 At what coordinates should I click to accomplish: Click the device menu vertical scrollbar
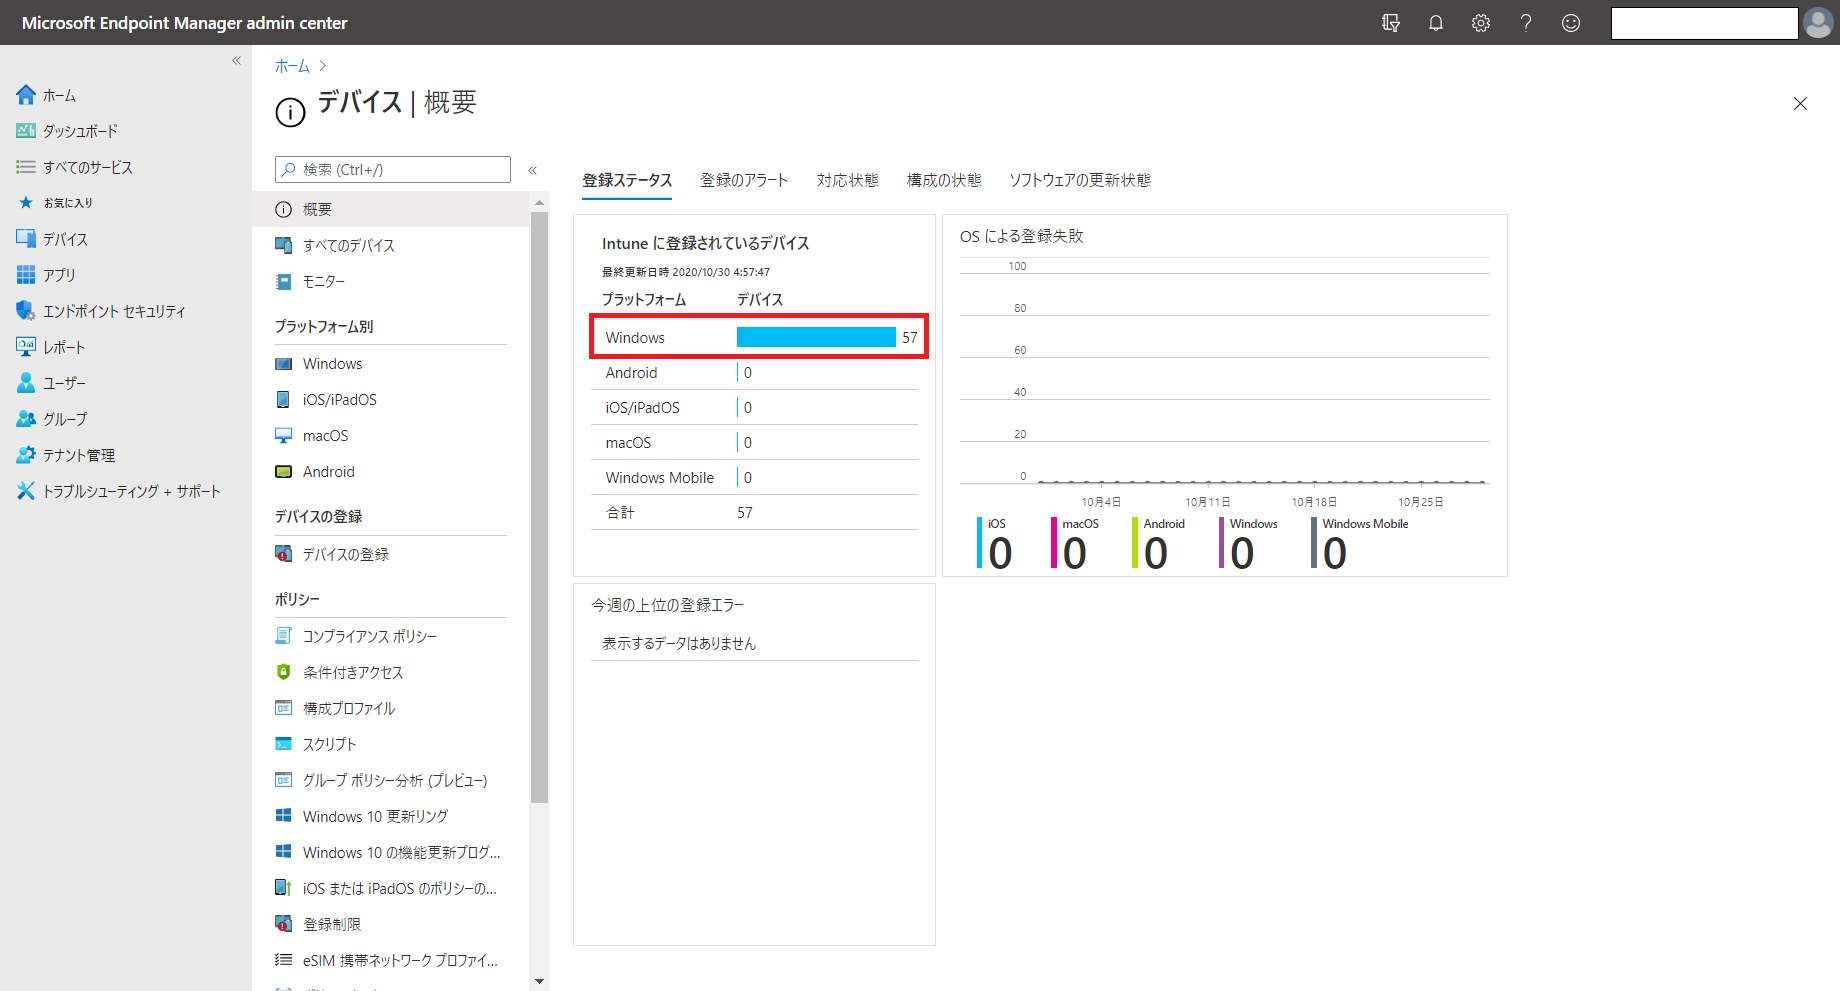coord(540,506)
